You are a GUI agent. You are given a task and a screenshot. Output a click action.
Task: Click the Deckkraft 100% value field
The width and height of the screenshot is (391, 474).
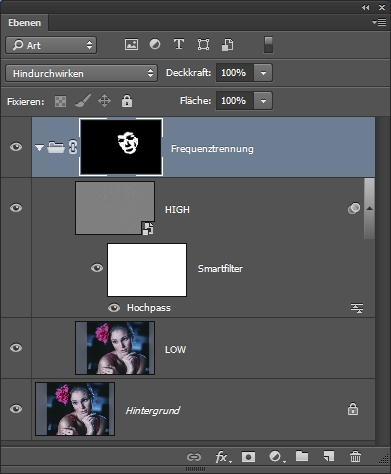point(235,73)
